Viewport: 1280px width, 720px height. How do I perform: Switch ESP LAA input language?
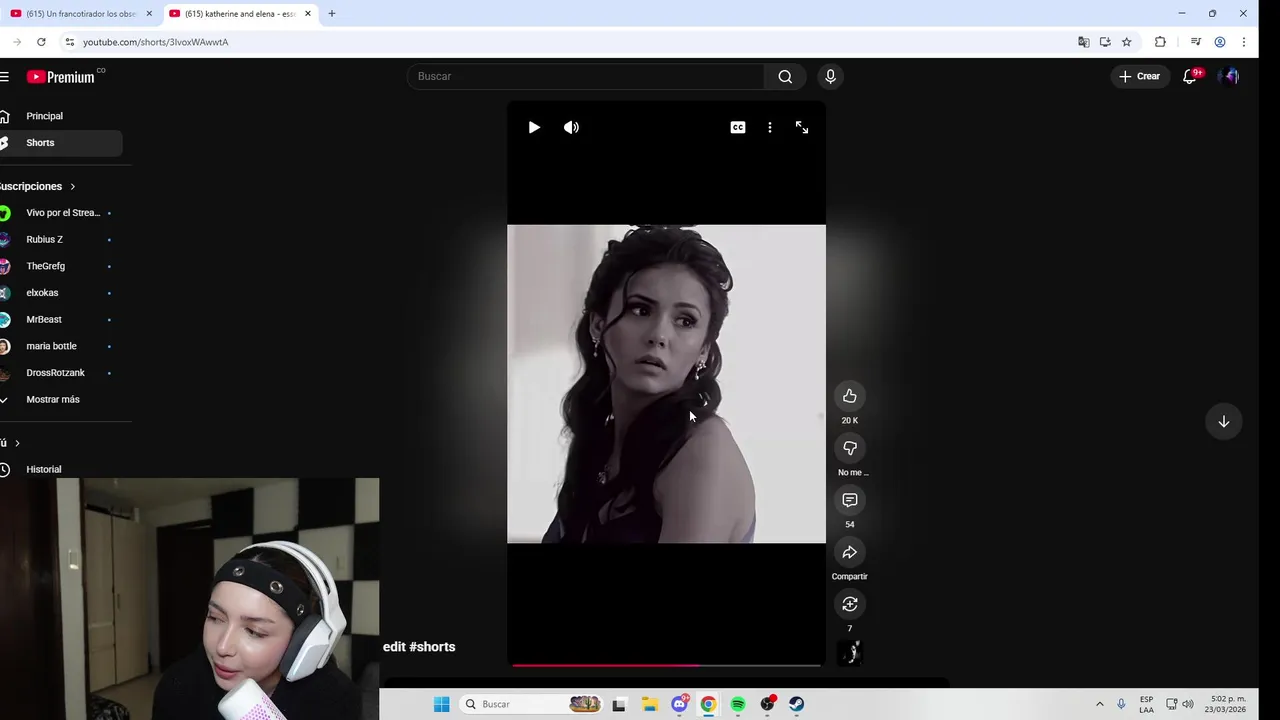click(1146, 704)
